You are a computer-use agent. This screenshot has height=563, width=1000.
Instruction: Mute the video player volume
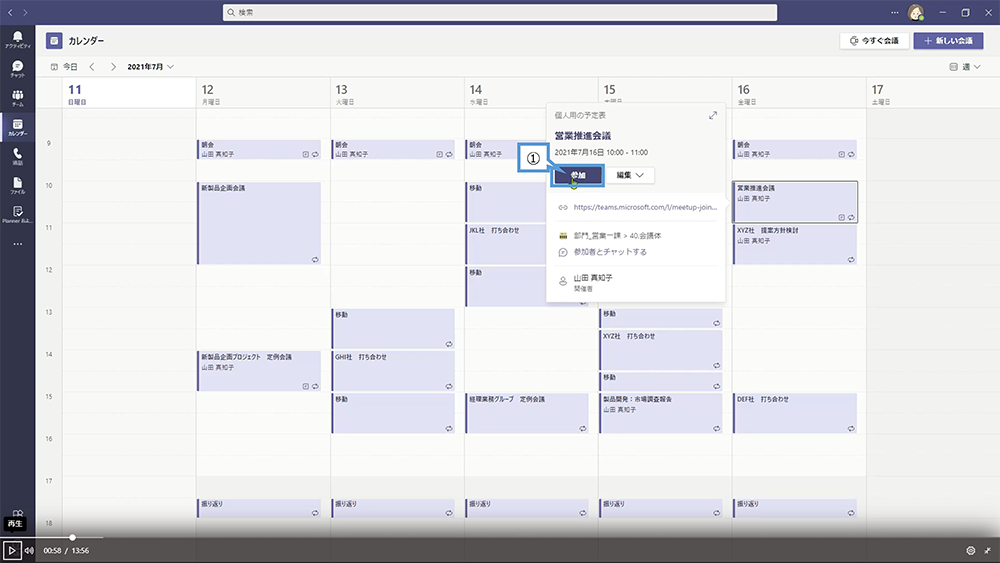(x=29, y=550)
